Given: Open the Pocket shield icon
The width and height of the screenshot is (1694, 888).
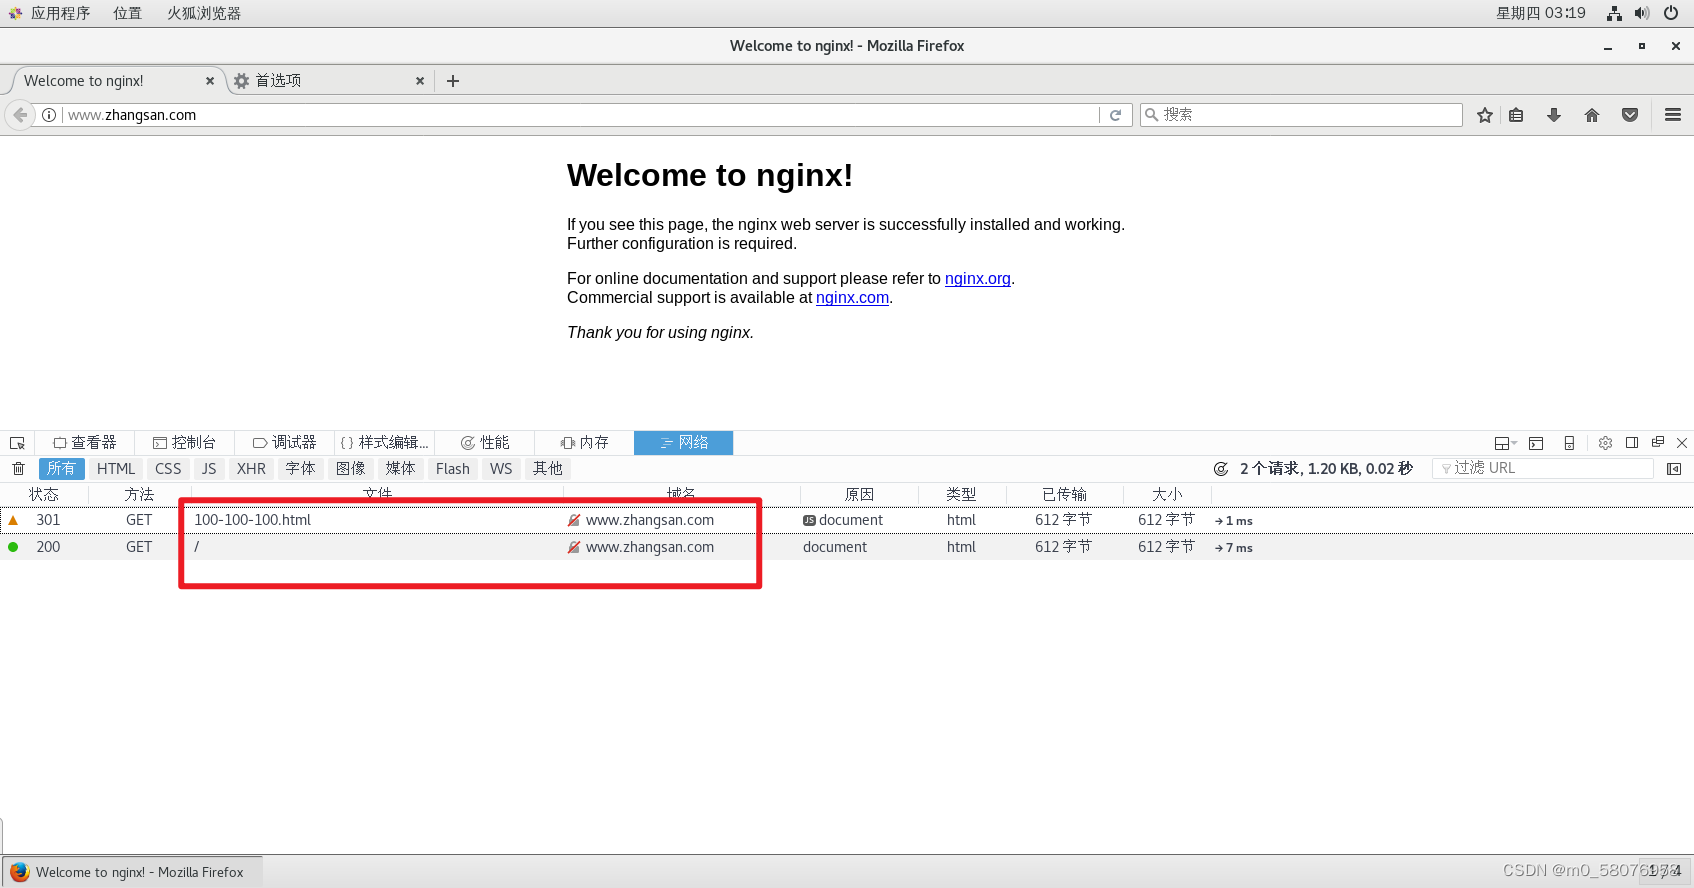Looking at the screenshot, I should pyautogui.click(x=1630, y=115).
